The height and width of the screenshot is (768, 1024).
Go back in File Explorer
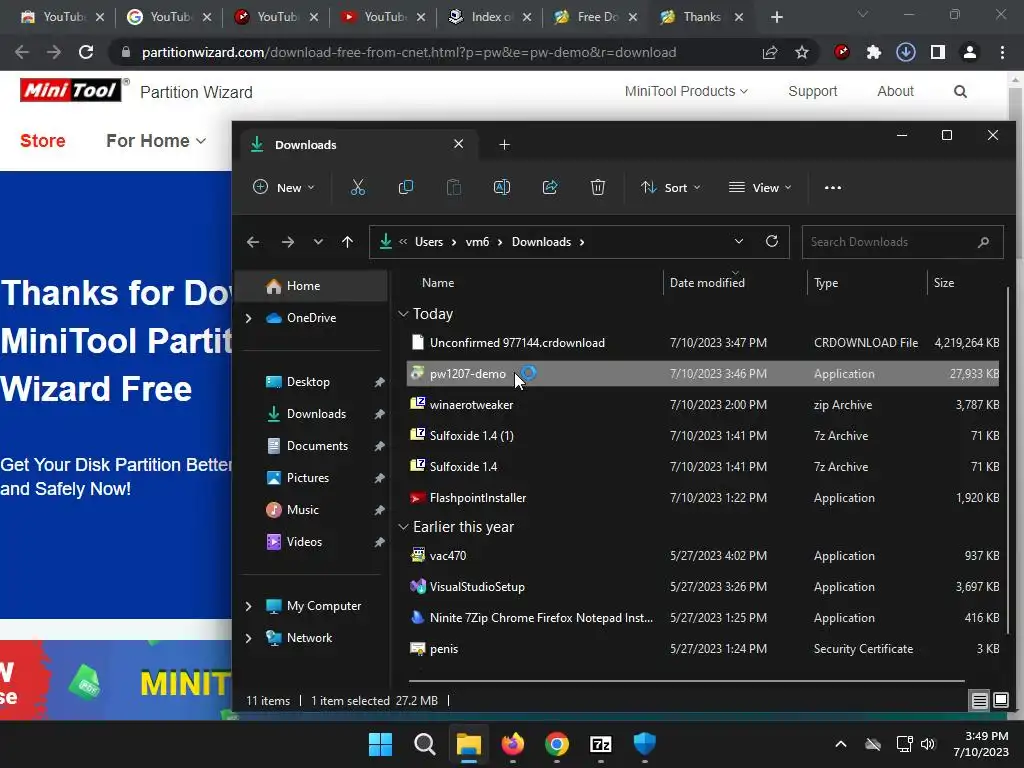tap(253, 242)
